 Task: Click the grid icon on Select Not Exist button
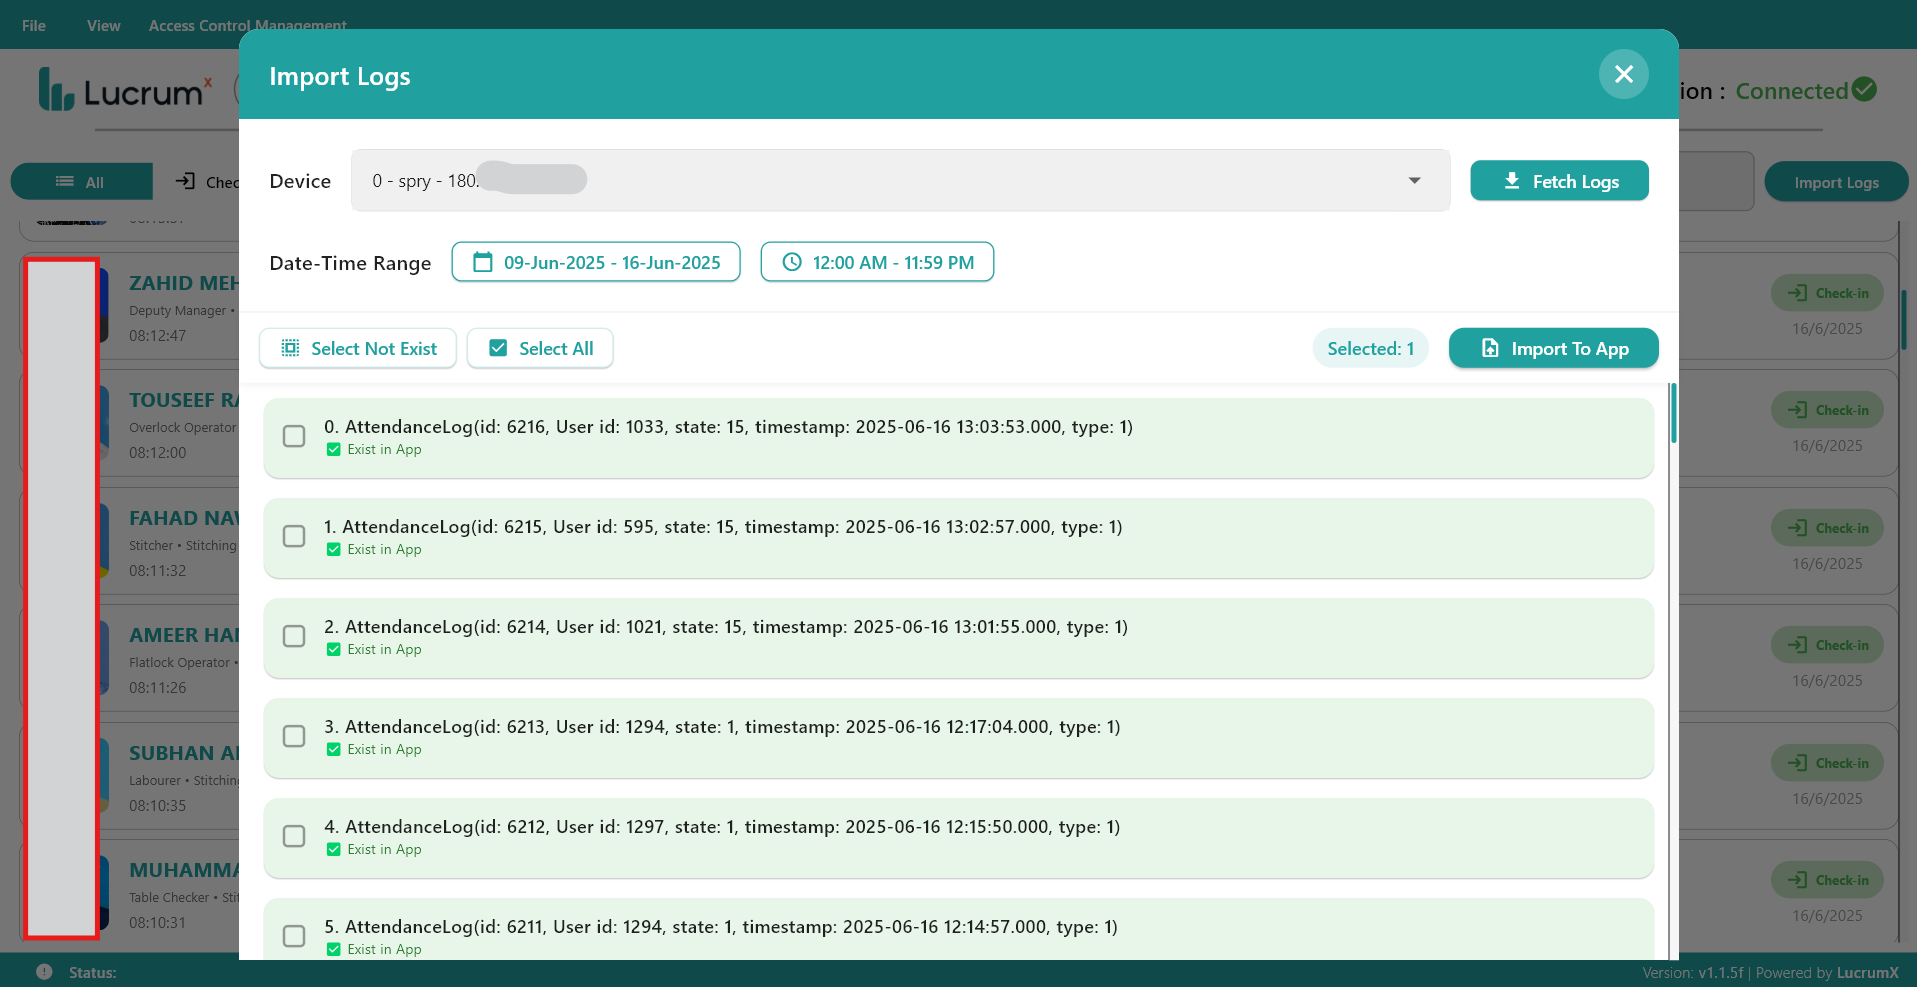291,347
